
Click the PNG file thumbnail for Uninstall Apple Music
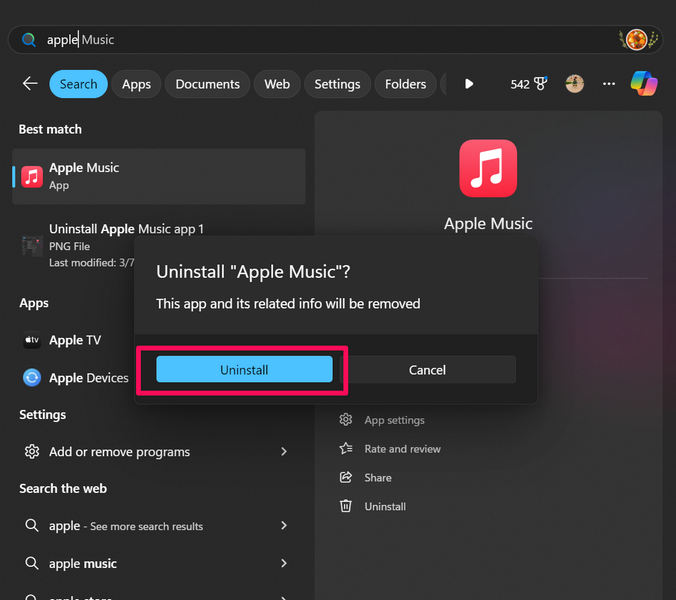coord(32,246)
